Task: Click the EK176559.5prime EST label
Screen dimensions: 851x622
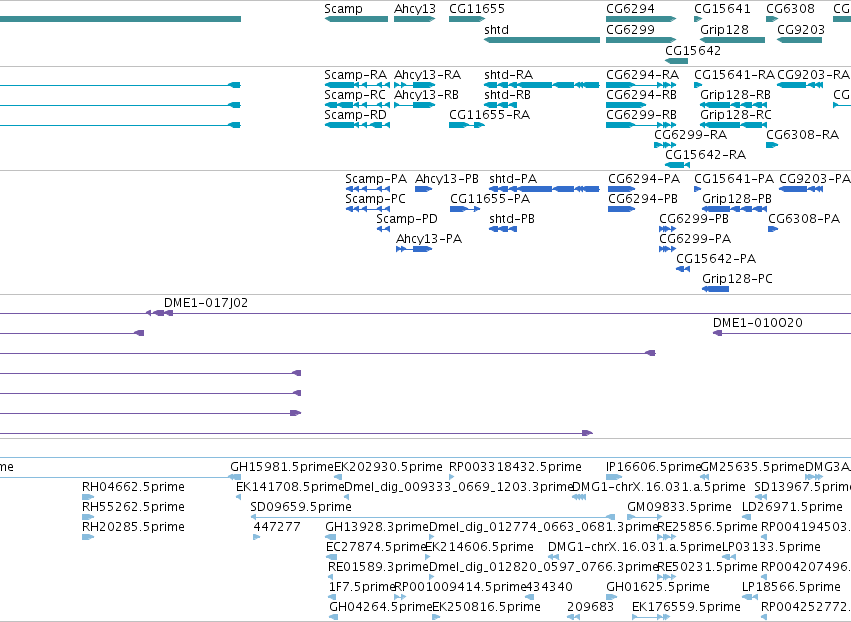Action: click(687, 607)
